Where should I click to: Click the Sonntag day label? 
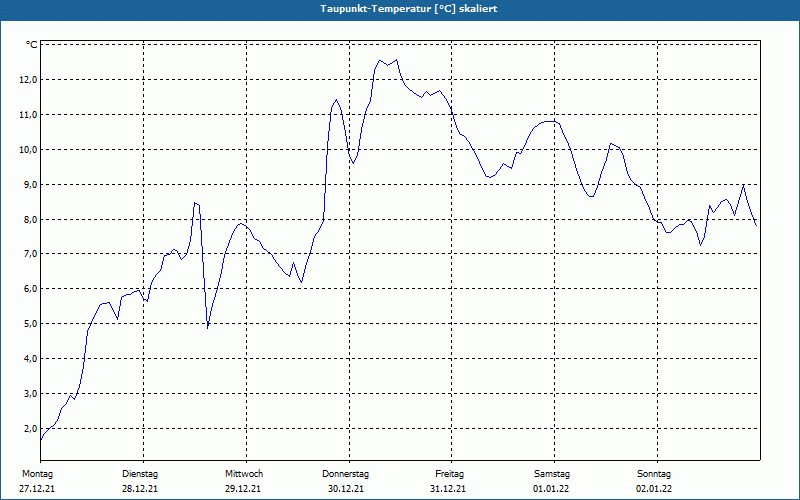[654, 474]
